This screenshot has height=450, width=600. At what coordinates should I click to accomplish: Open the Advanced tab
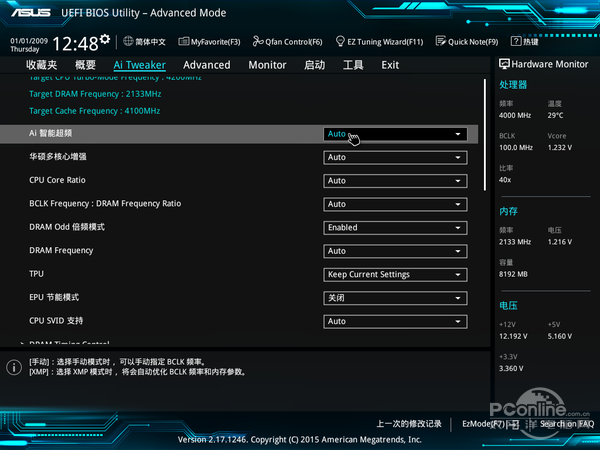click(207, 65)
